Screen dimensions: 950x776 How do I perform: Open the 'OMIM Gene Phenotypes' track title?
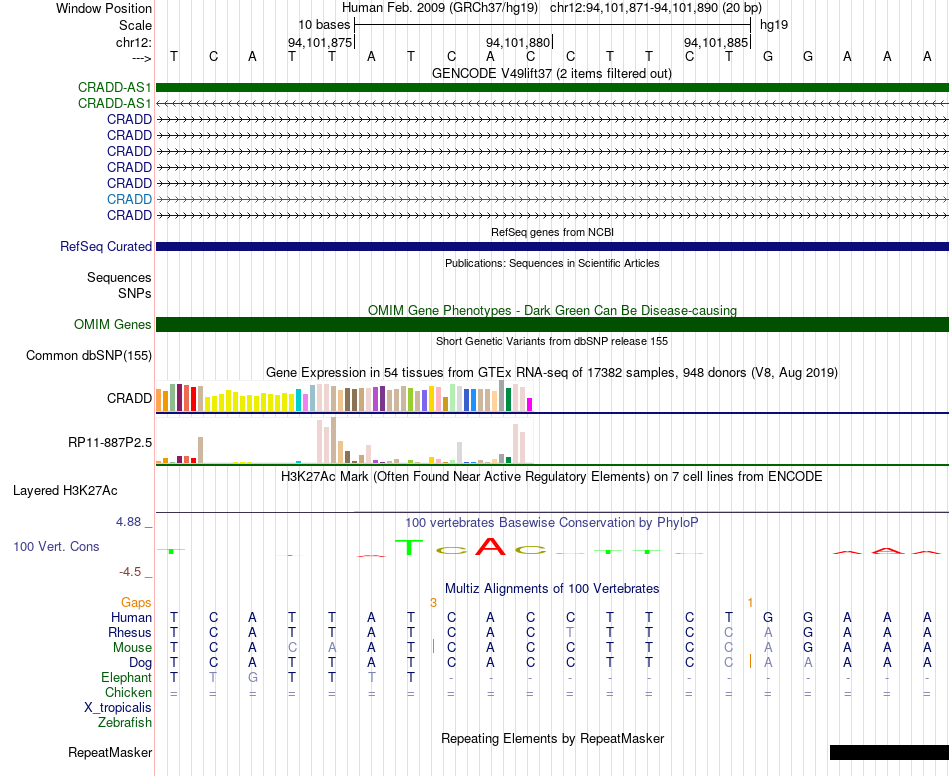click(x=552, y=310)
